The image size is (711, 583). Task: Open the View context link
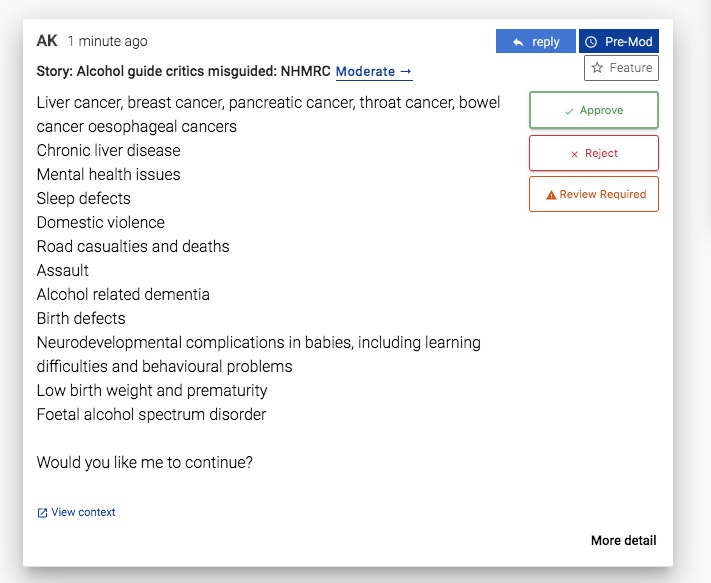point(83,512)
